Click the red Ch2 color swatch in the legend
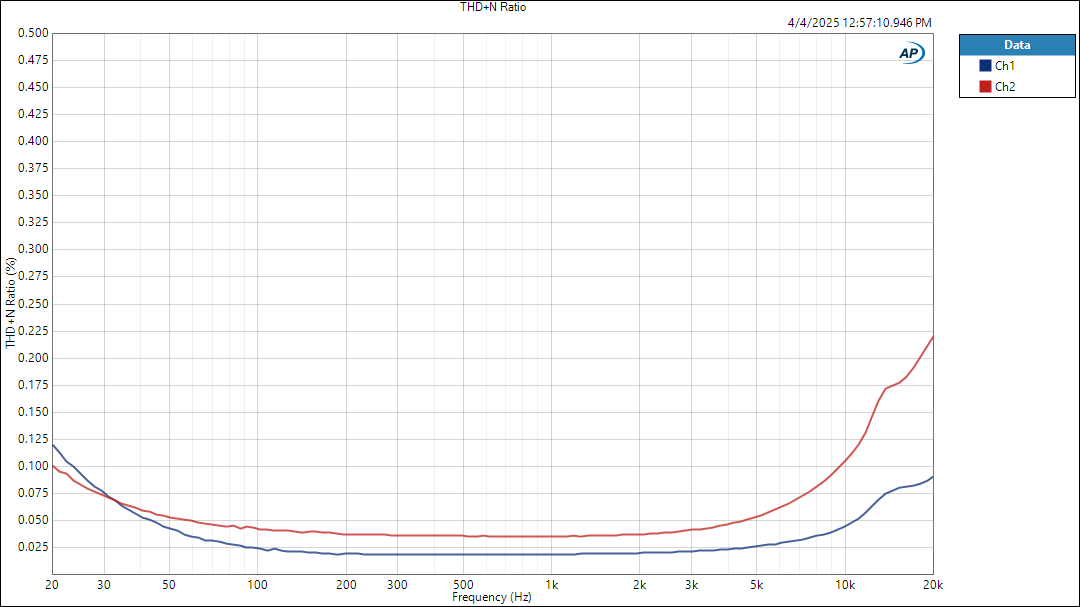Screen dimensions: 1080x607 [x=985, y=87]
